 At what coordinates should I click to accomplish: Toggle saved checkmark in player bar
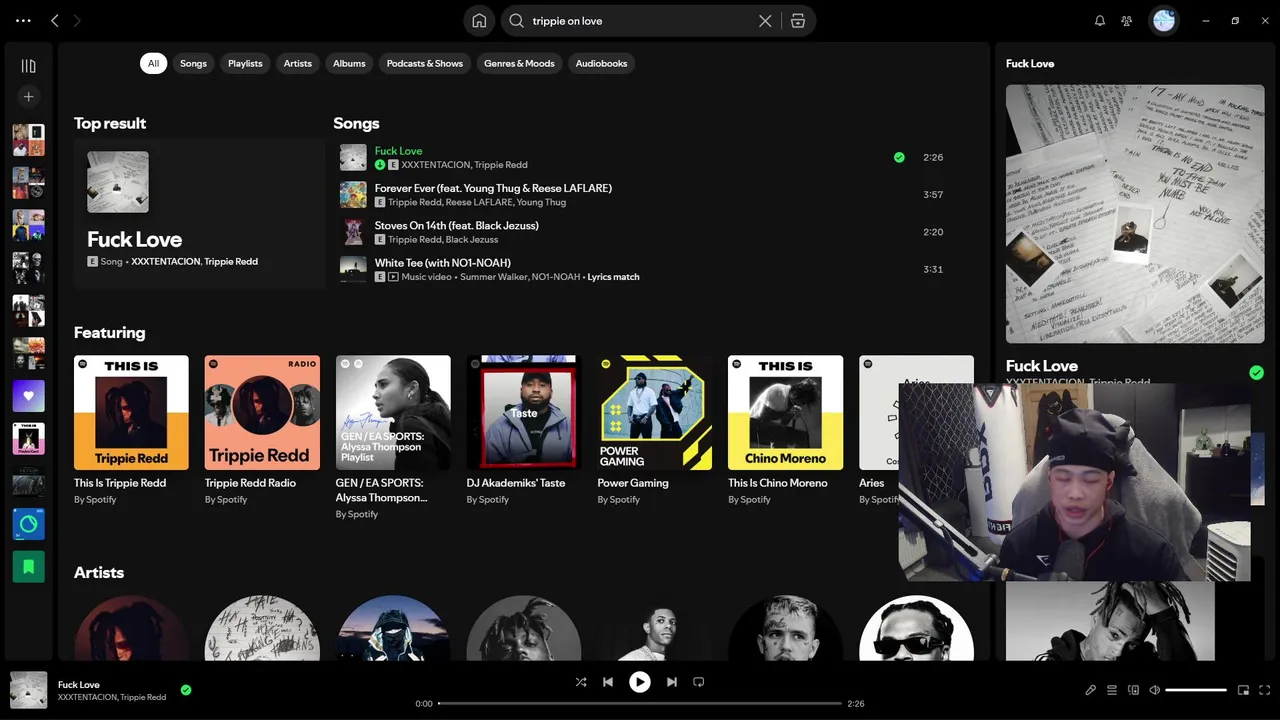tap(186, 690)
